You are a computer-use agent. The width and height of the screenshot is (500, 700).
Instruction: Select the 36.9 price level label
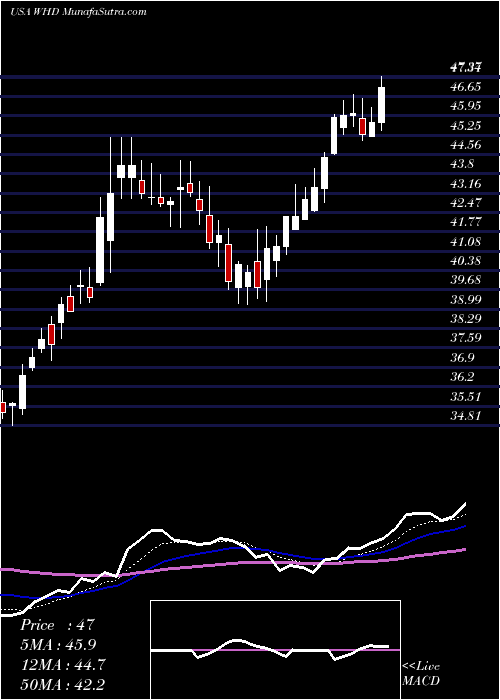[462, 358]
